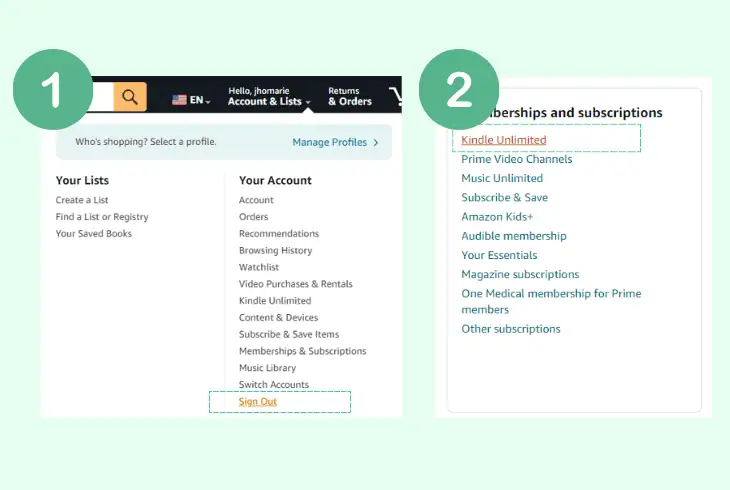
Task: Open Magazine subscriptions link
Action: pos(520,274)
